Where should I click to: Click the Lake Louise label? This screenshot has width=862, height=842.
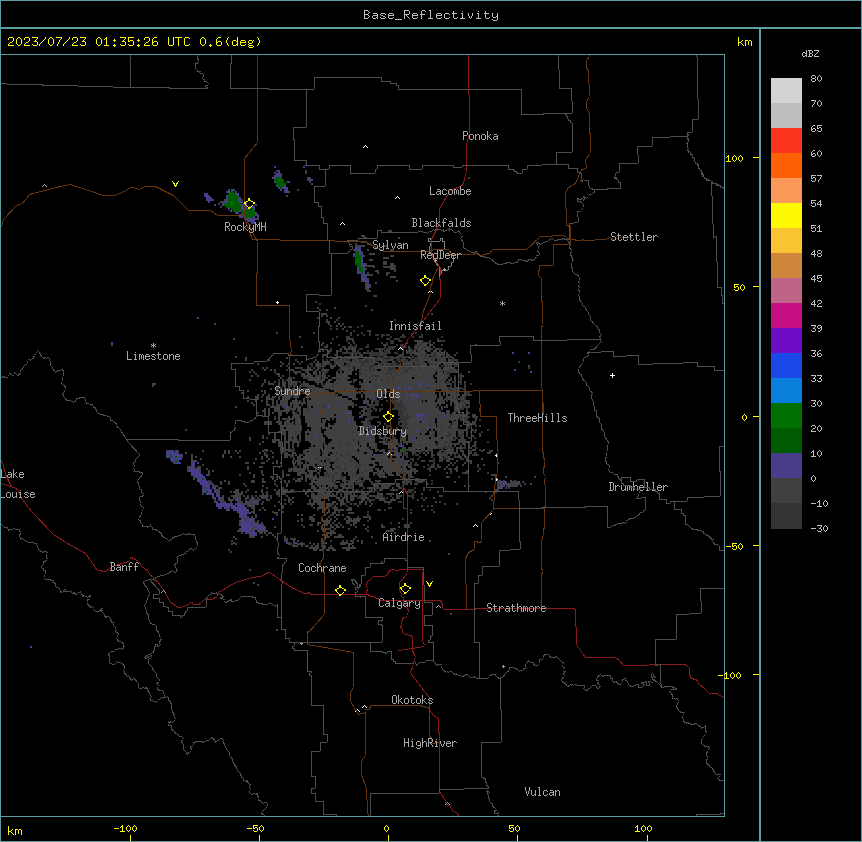tap(18, 484)
